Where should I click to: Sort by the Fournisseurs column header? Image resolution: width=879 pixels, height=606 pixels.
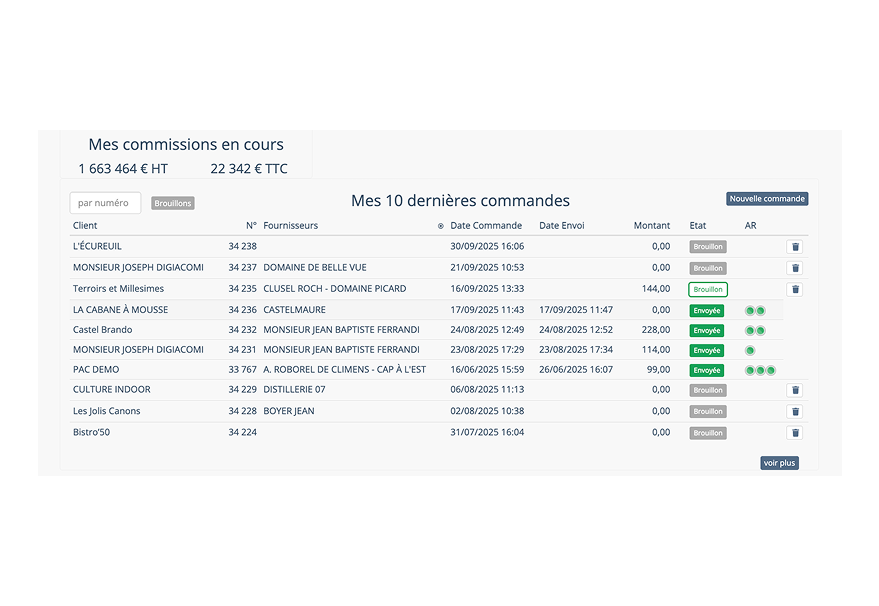click(290, 225)
